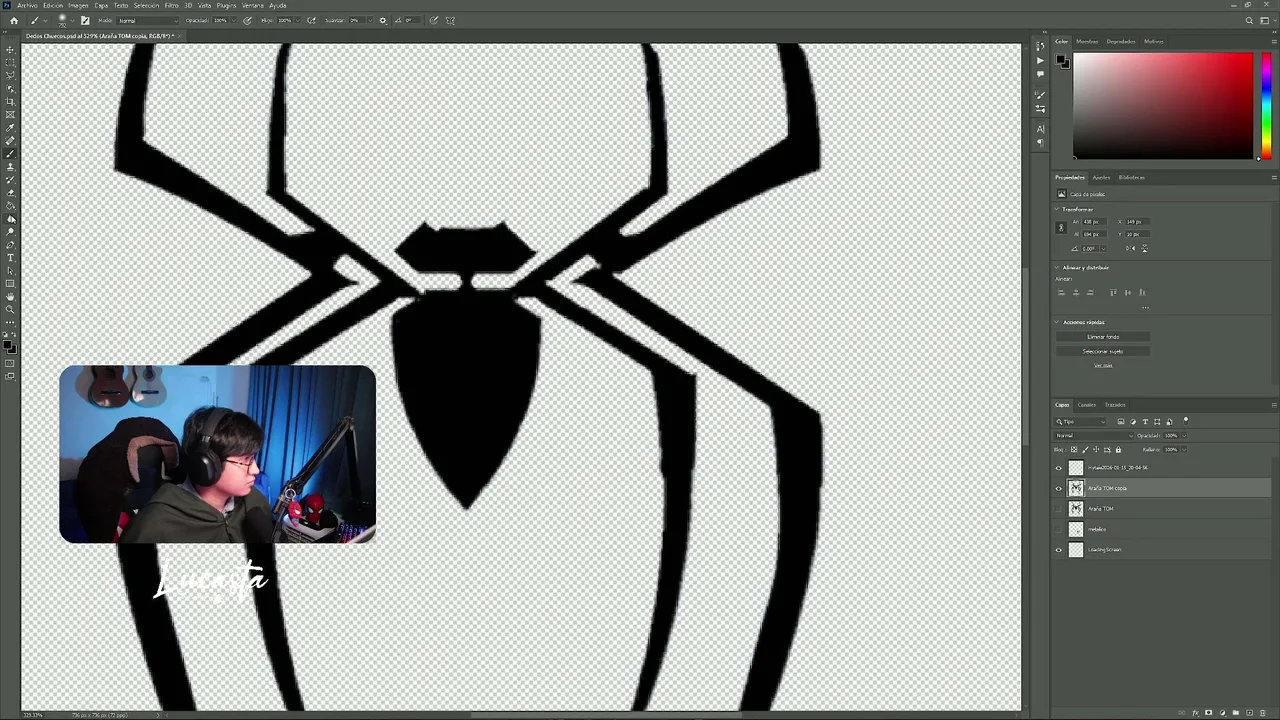Show more align options ellipsis
Image resolution: width=1280 pixels, height=720 pixels.
coord(1145,307)
